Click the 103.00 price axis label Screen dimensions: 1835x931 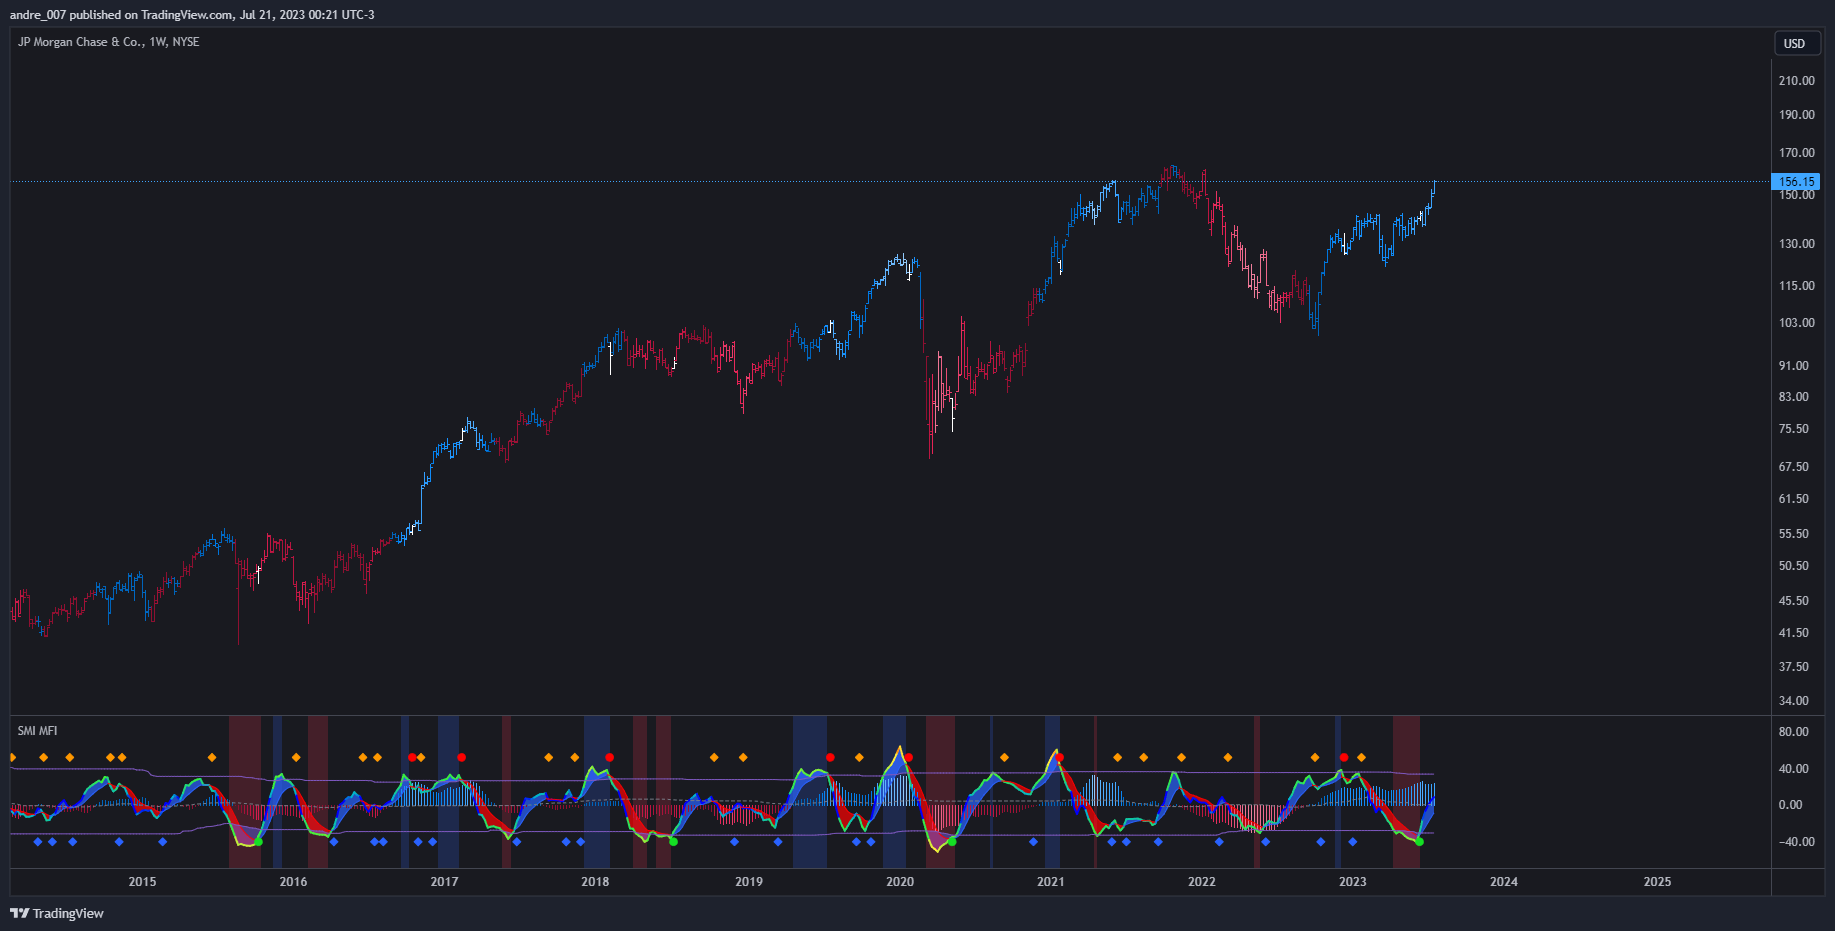(1796, 323)
